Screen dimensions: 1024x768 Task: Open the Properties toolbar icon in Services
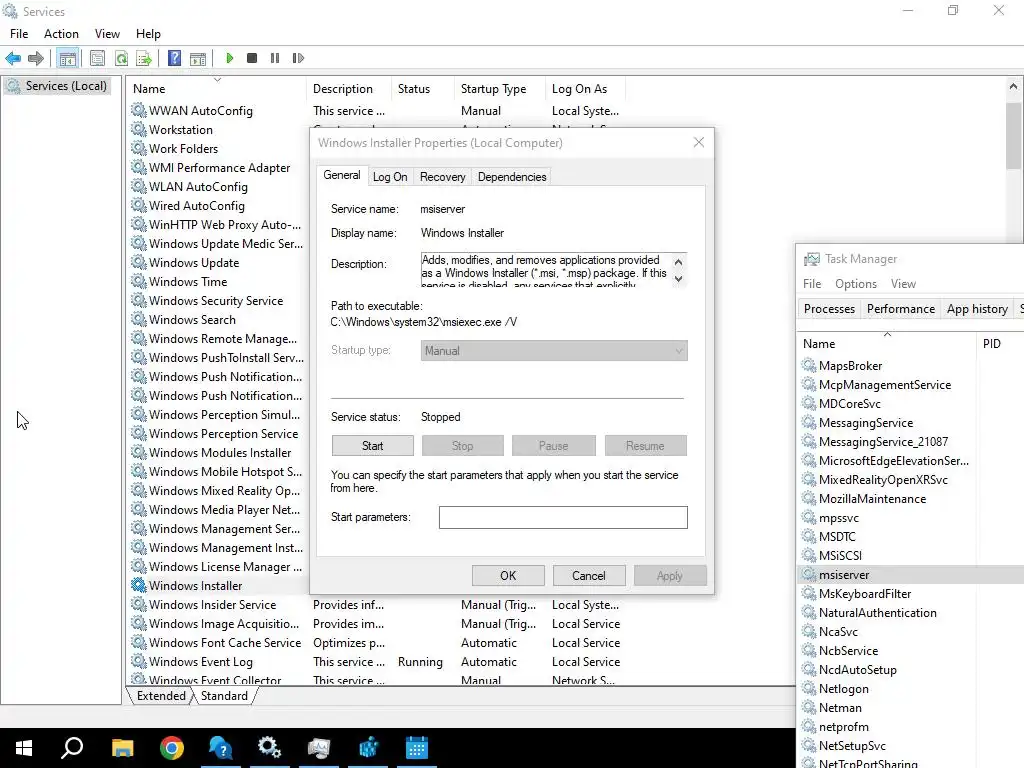coord(97,58)
